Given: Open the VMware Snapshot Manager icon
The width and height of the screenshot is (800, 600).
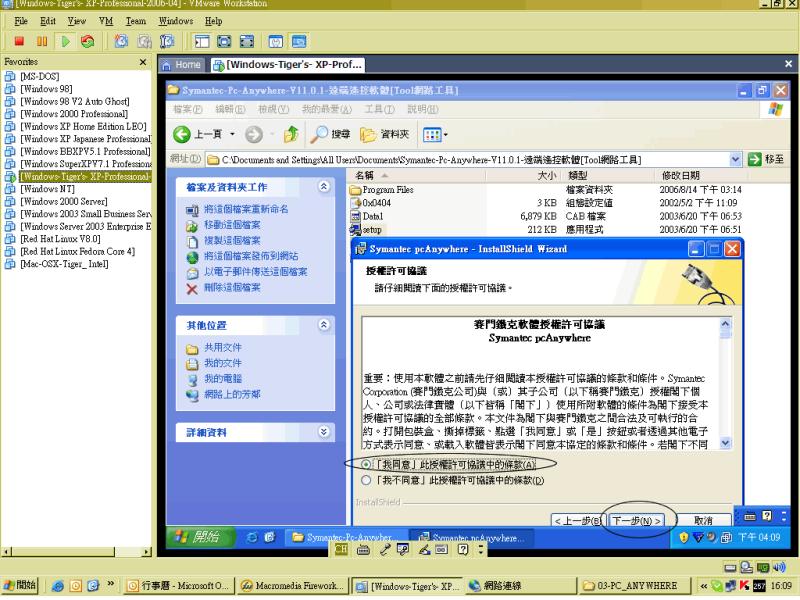Looking at the screenshot, I should tap(167, 41).
